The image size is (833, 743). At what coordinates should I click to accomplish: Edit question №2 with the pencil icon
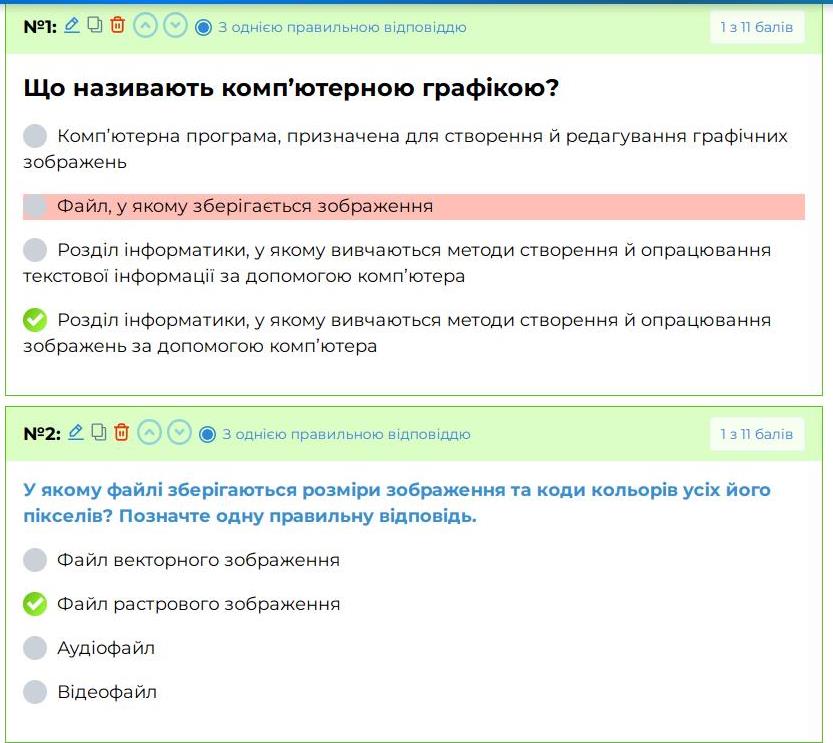(77, 433)
